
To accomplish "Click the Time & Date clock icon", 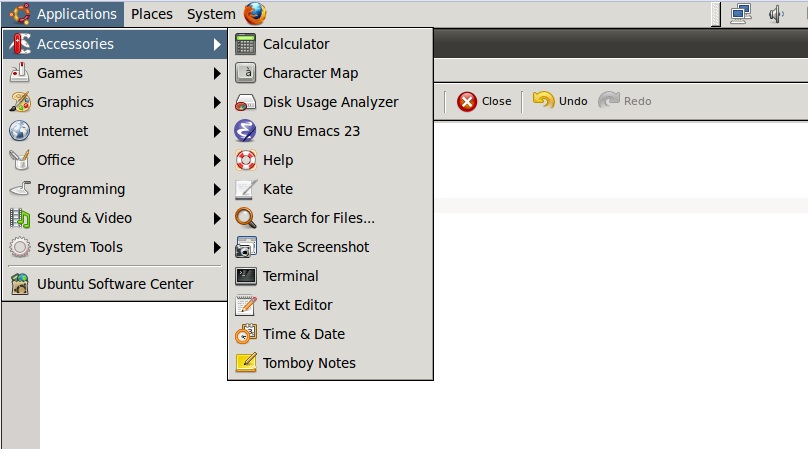I will (245, 334).
